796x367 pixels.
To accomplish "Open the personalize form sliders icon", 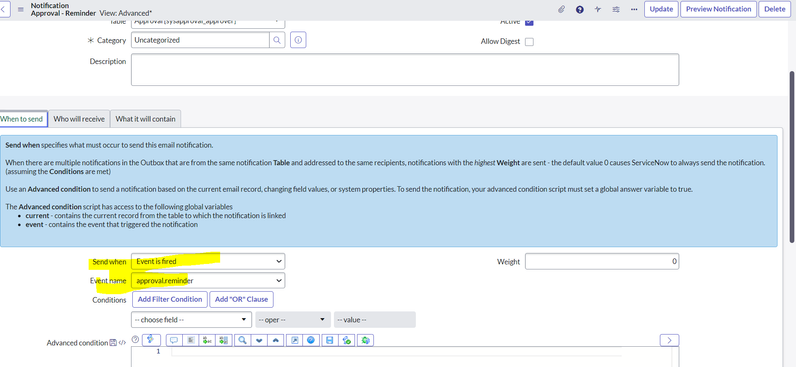I will [616, 9].
